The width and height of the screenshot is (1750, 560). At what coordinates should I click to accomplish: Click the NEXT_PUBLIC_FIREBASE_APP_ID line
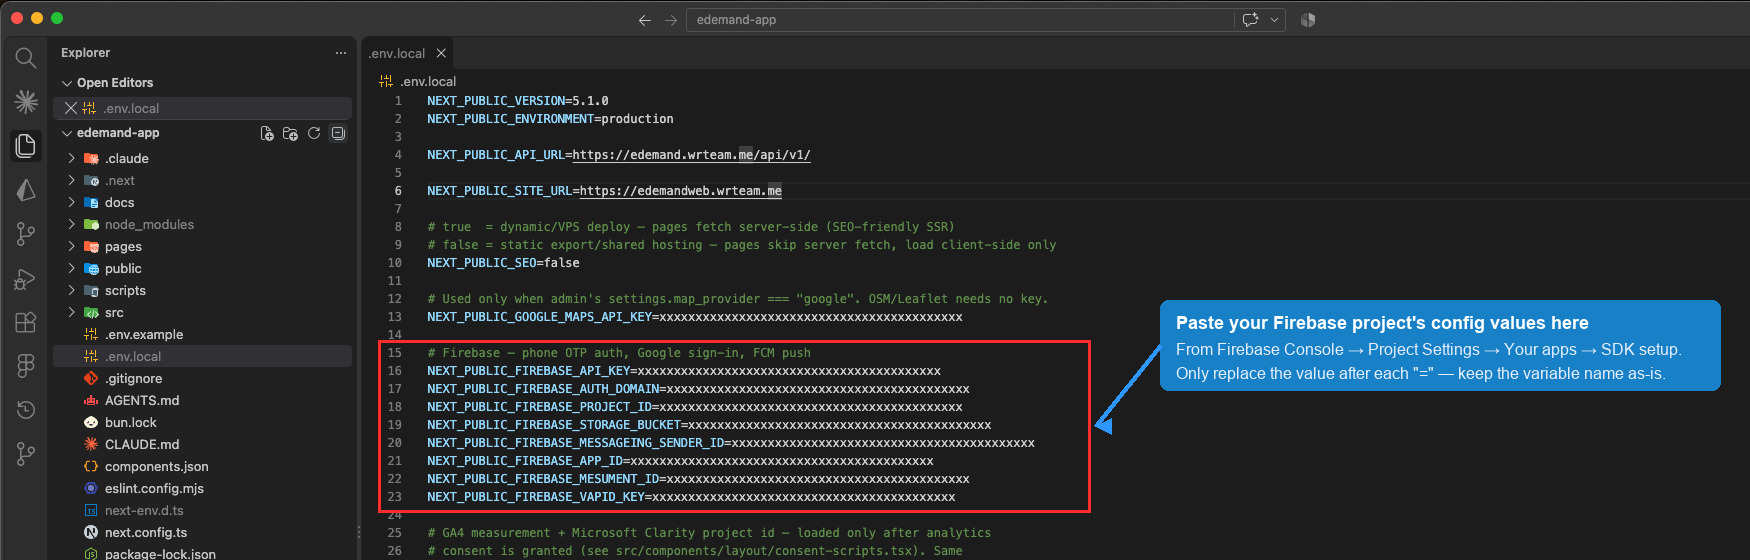(680, 461)
